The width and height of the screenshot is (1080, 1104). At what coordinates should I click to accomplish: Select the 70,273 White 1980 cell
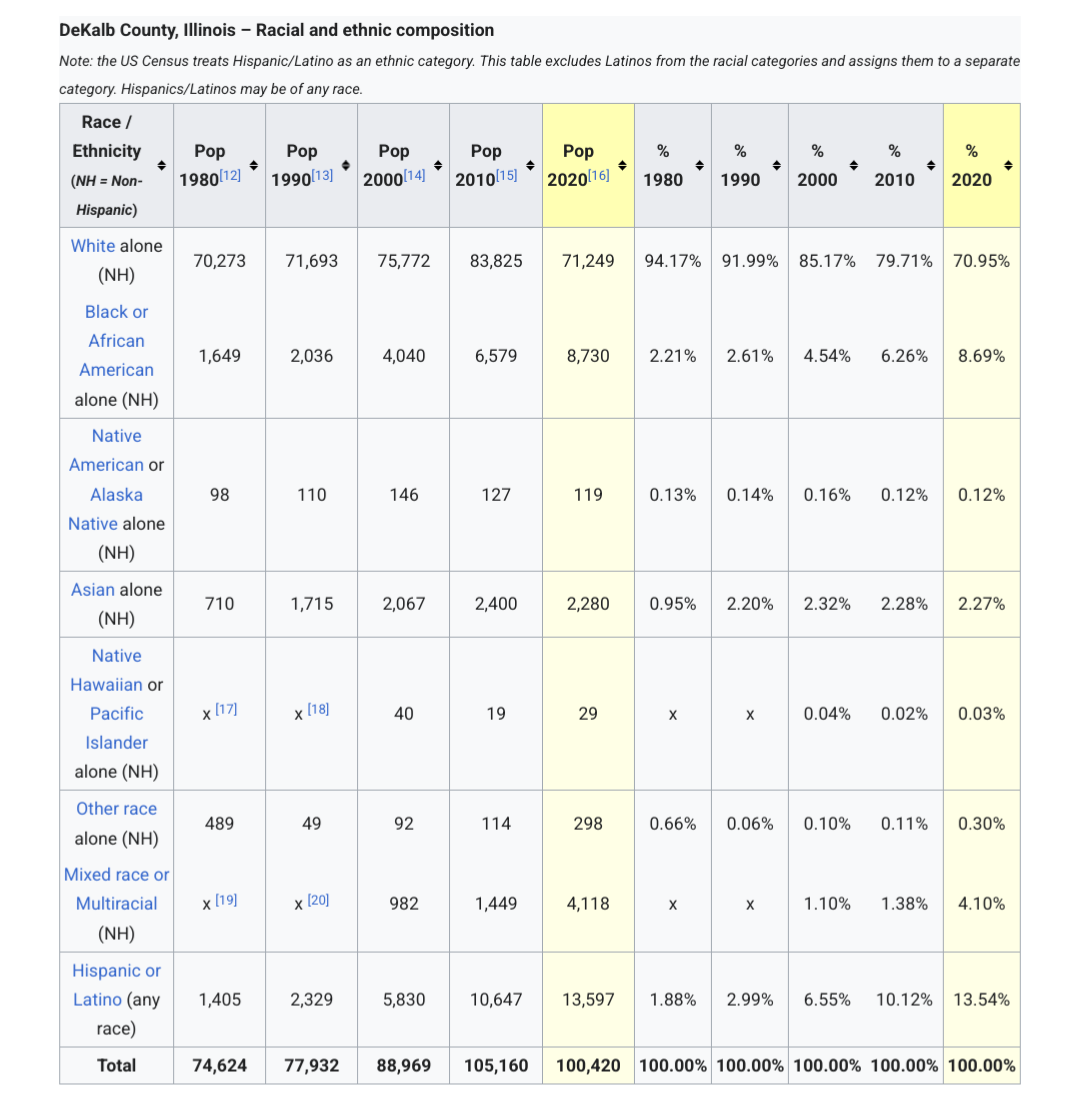pyautogui.click(x=220, y=261)
